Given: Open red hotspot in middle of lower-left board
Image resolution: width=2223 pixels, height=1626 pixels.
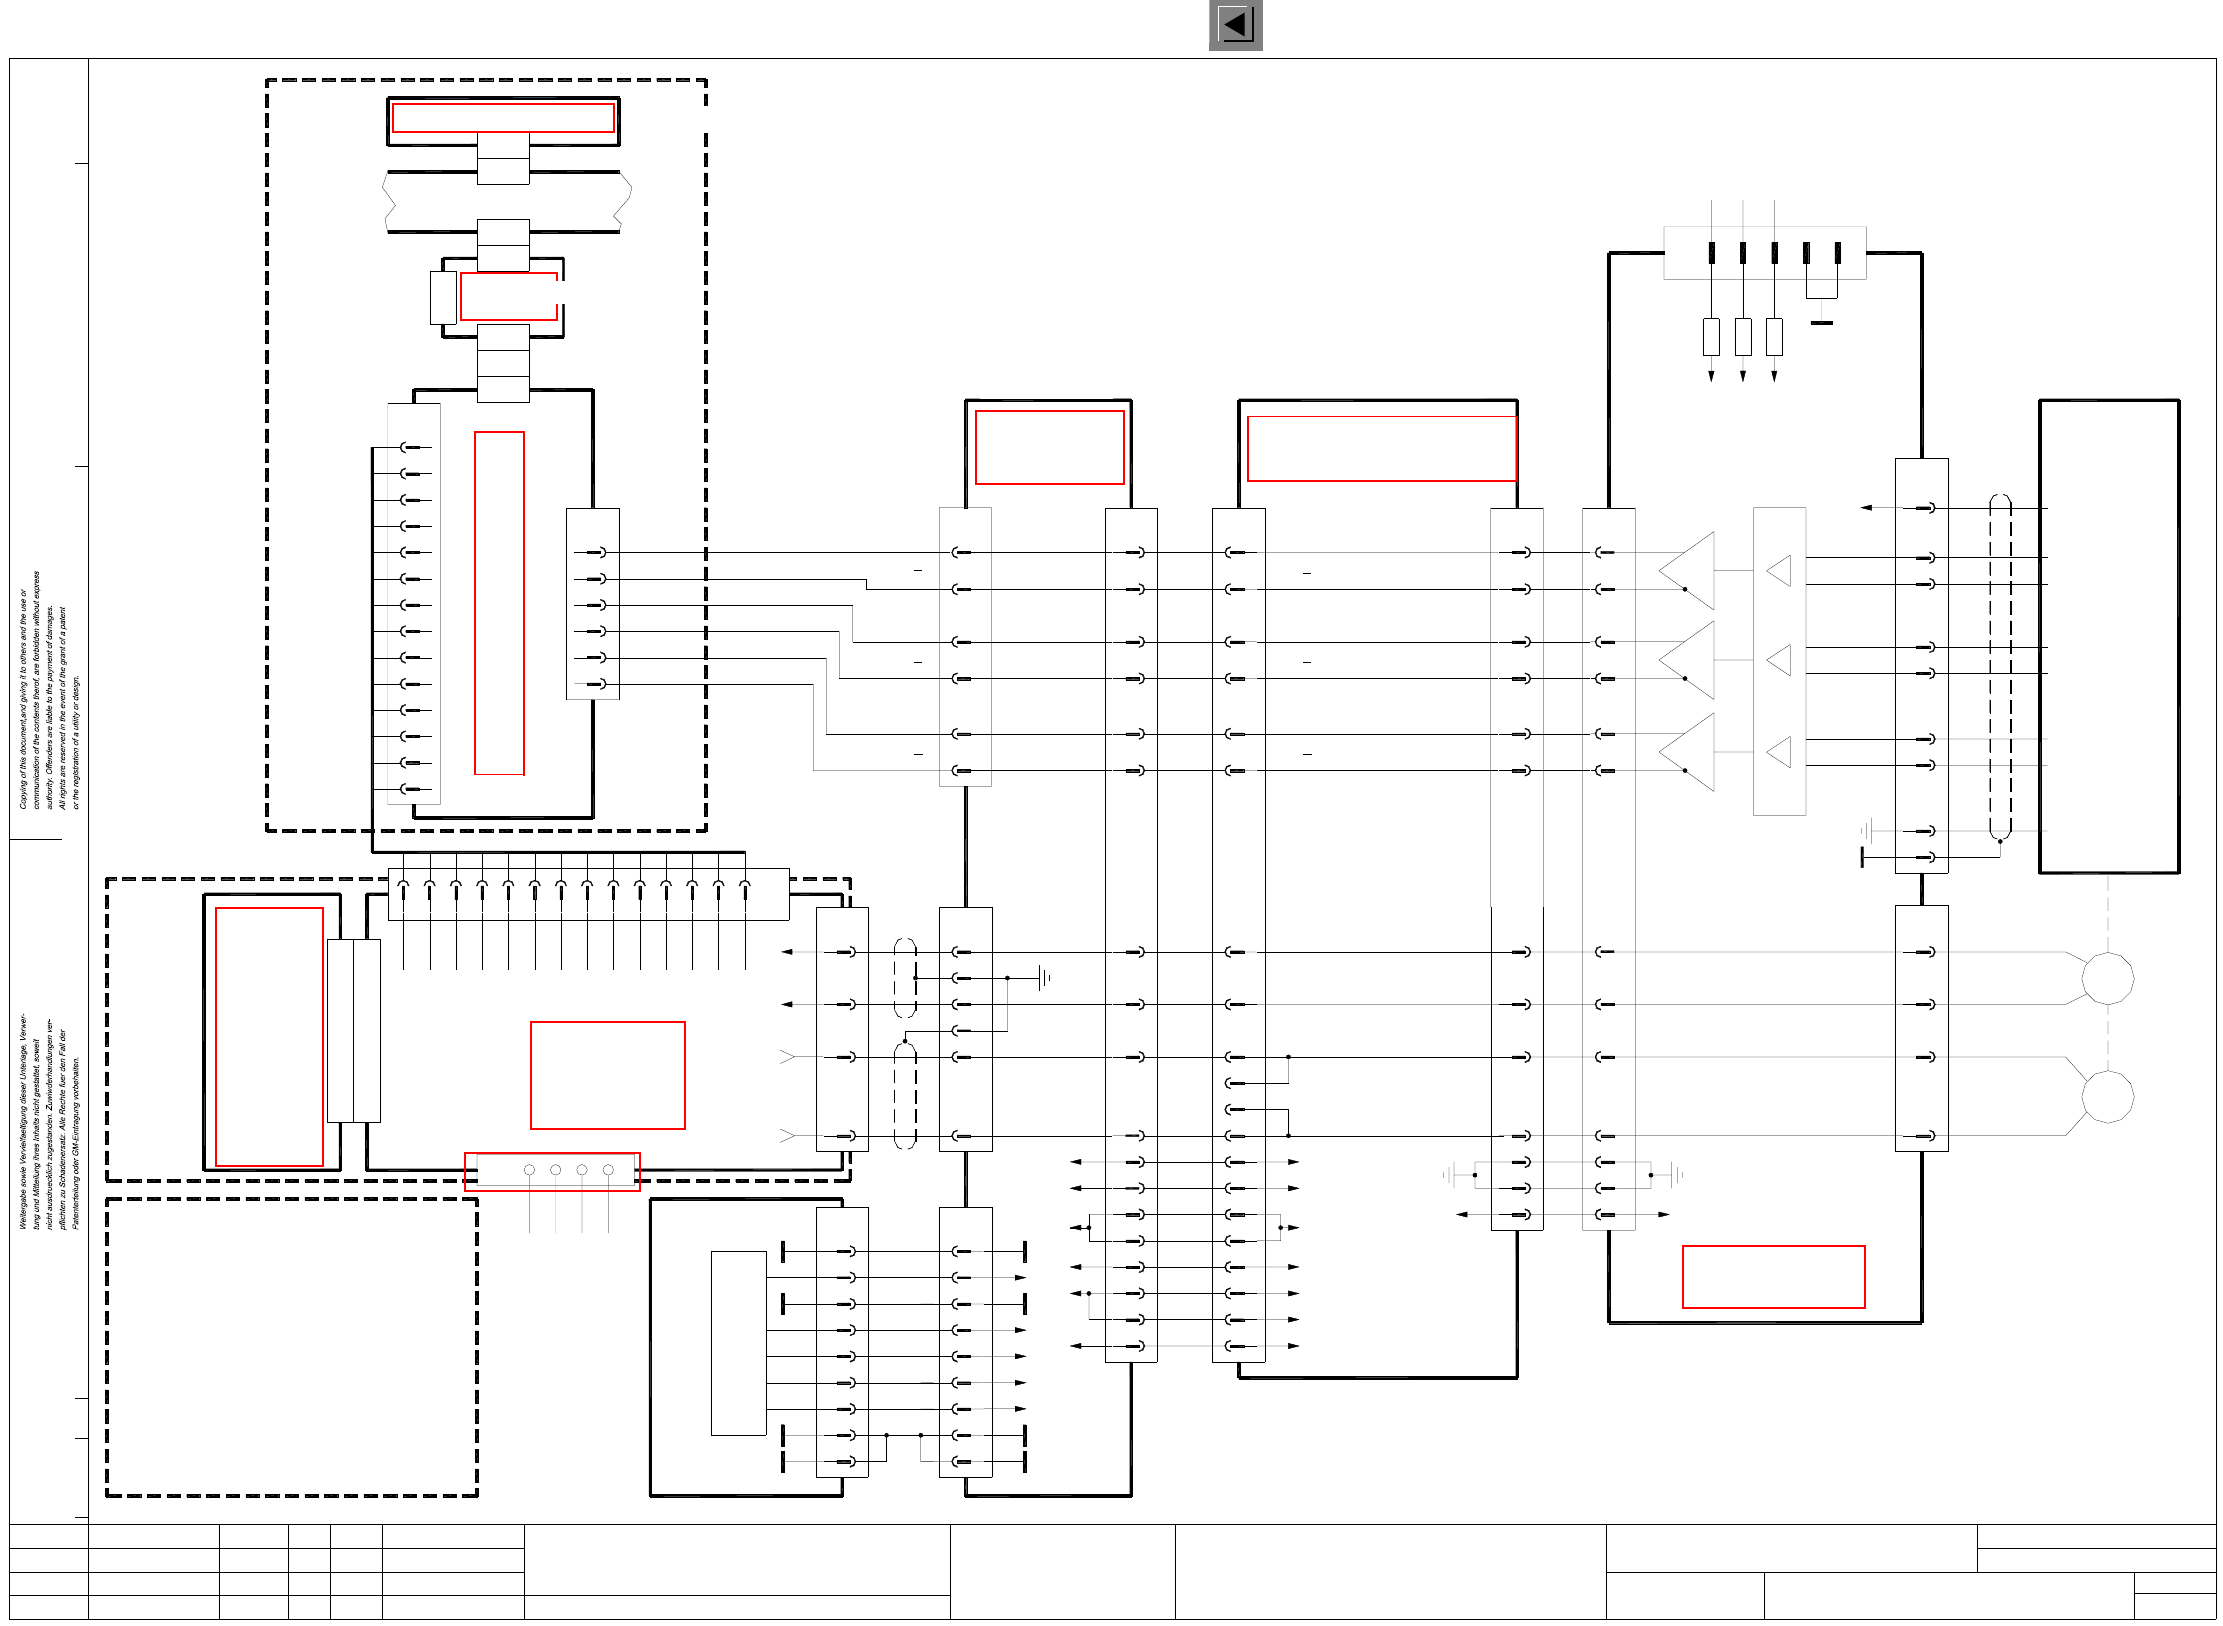Looking at the screenshot, I should (607, 1075).
